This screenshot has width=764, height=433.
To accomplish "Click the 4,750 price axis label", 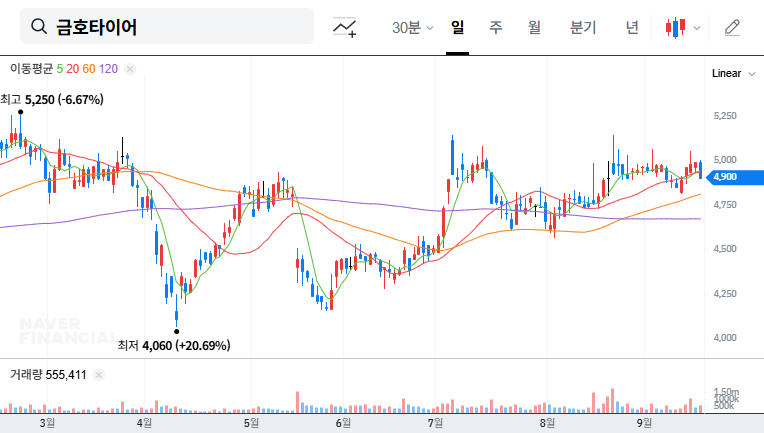I will tap(725, 205).
